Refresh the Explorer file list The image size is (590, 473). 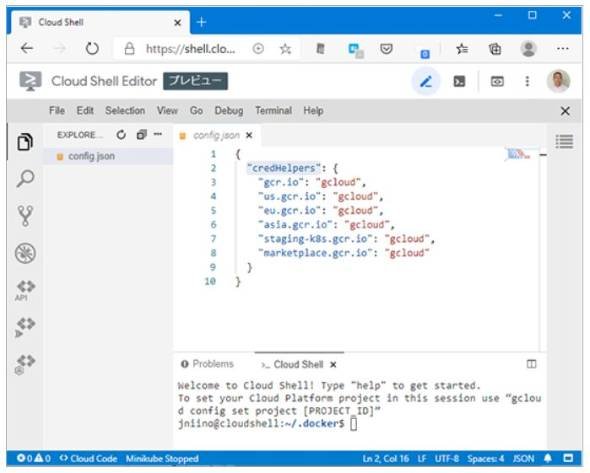[121, 135]
